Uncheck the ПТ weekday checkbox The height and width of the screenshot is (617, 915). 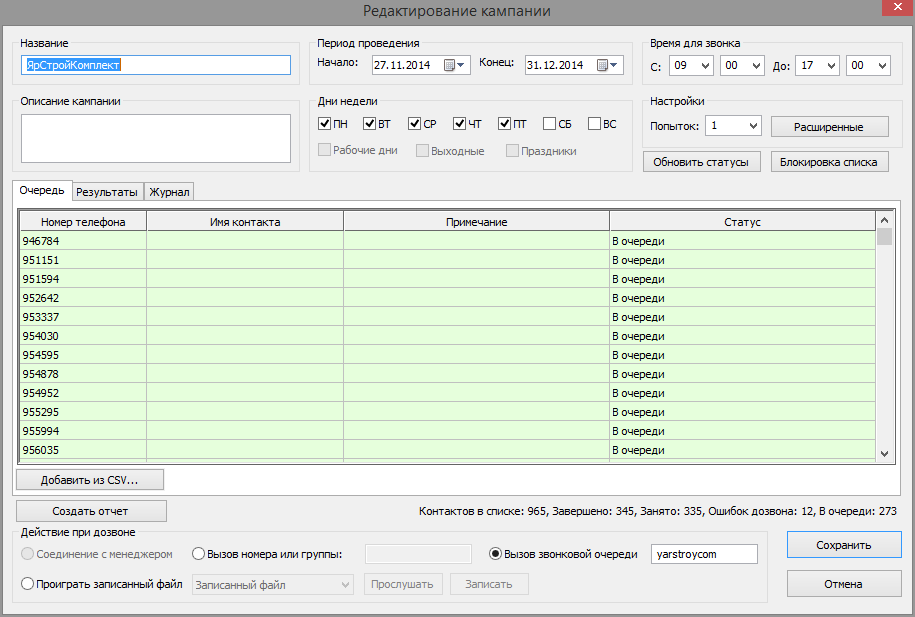click(x=505, y=124)
